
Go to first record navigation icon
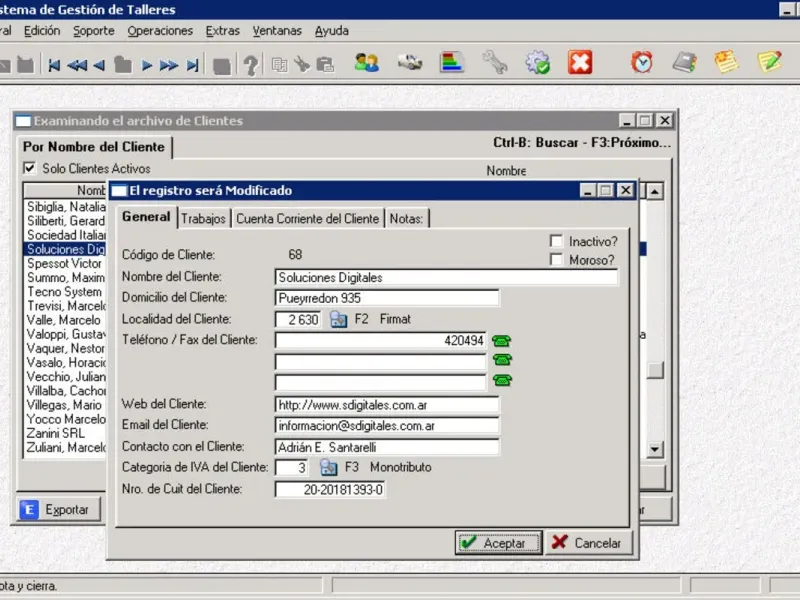[x=54, y=65]
